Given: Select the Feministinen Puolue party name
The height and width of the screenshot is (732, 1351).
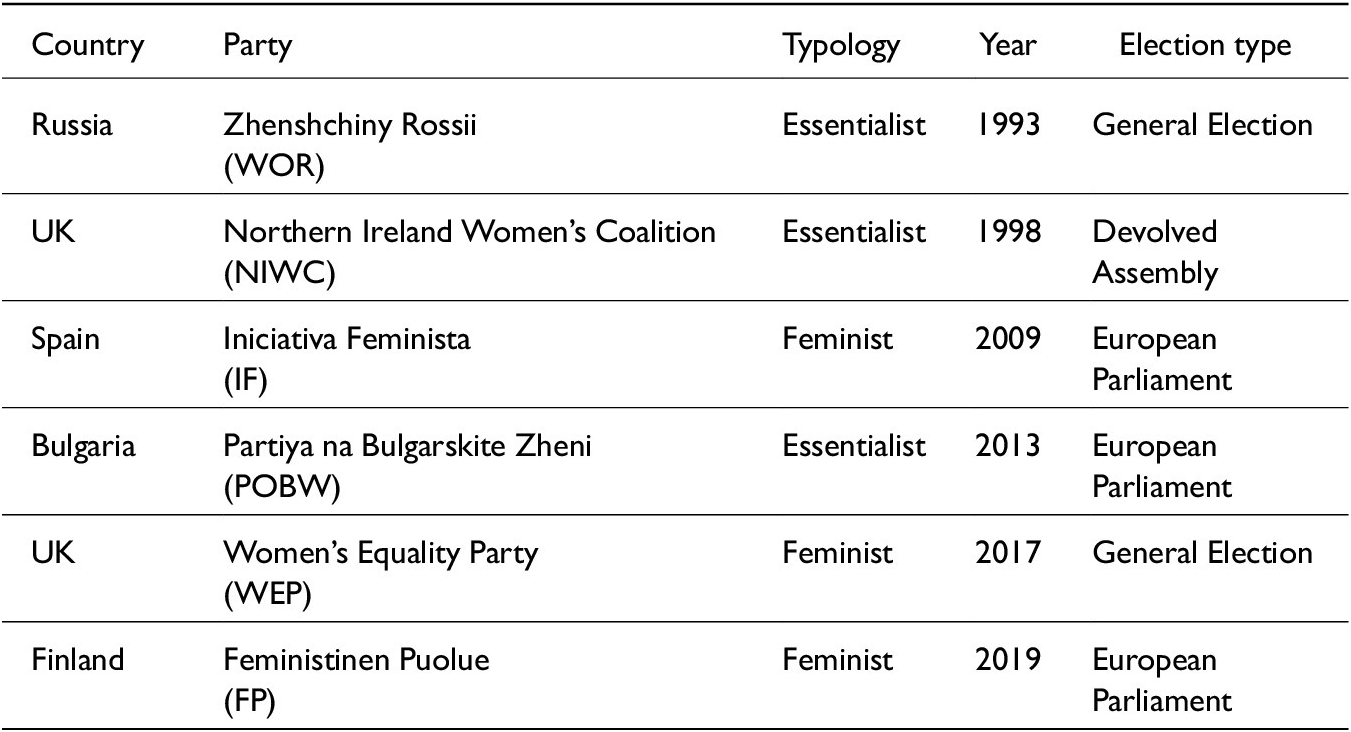Looking at the screenshot, I should click(x=356, y=660).
